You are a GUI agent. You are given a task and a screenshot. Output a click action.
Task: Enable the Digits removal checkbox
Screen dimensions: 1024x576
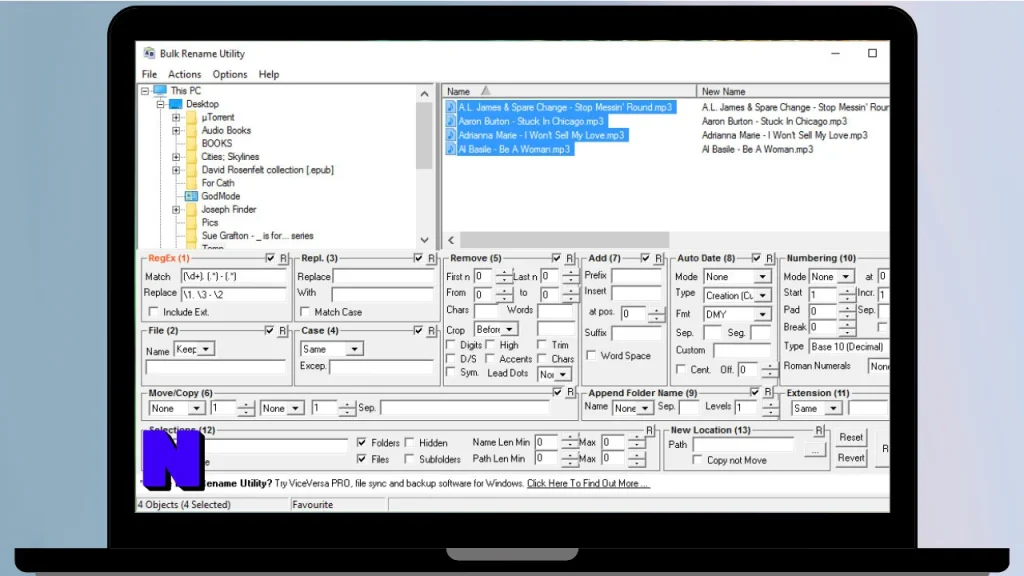tap(451, 345)
